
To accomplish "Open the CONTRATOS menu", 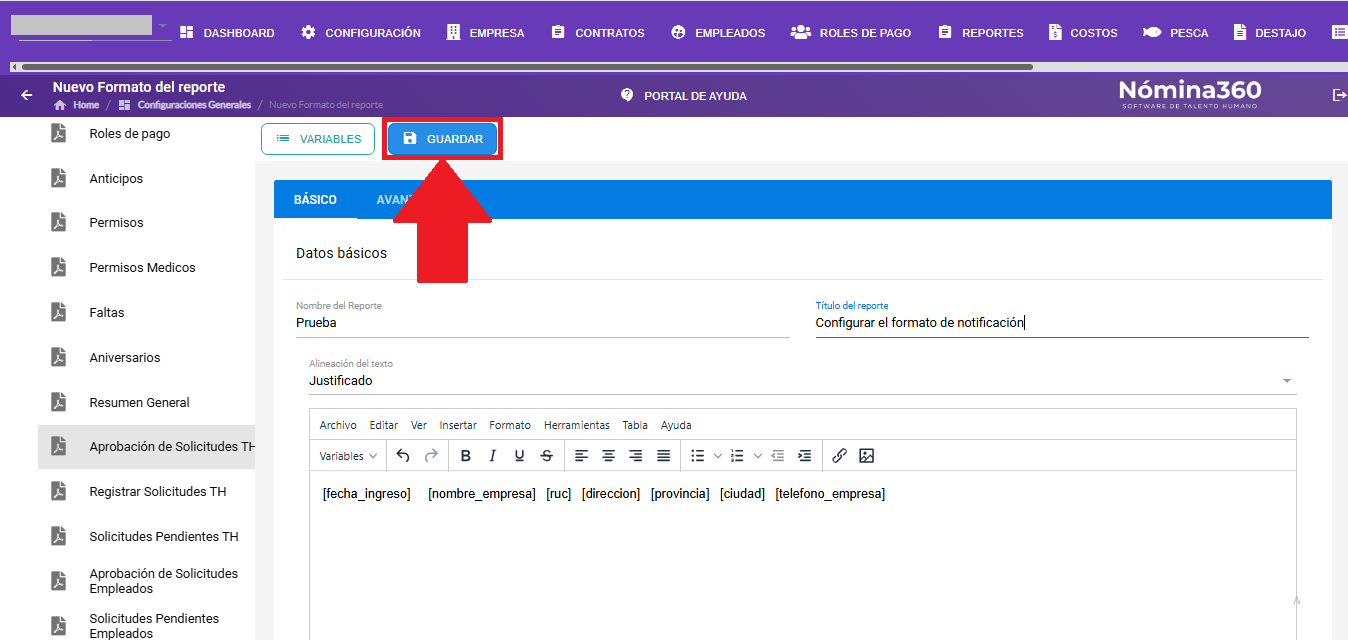I will [598, 33].
